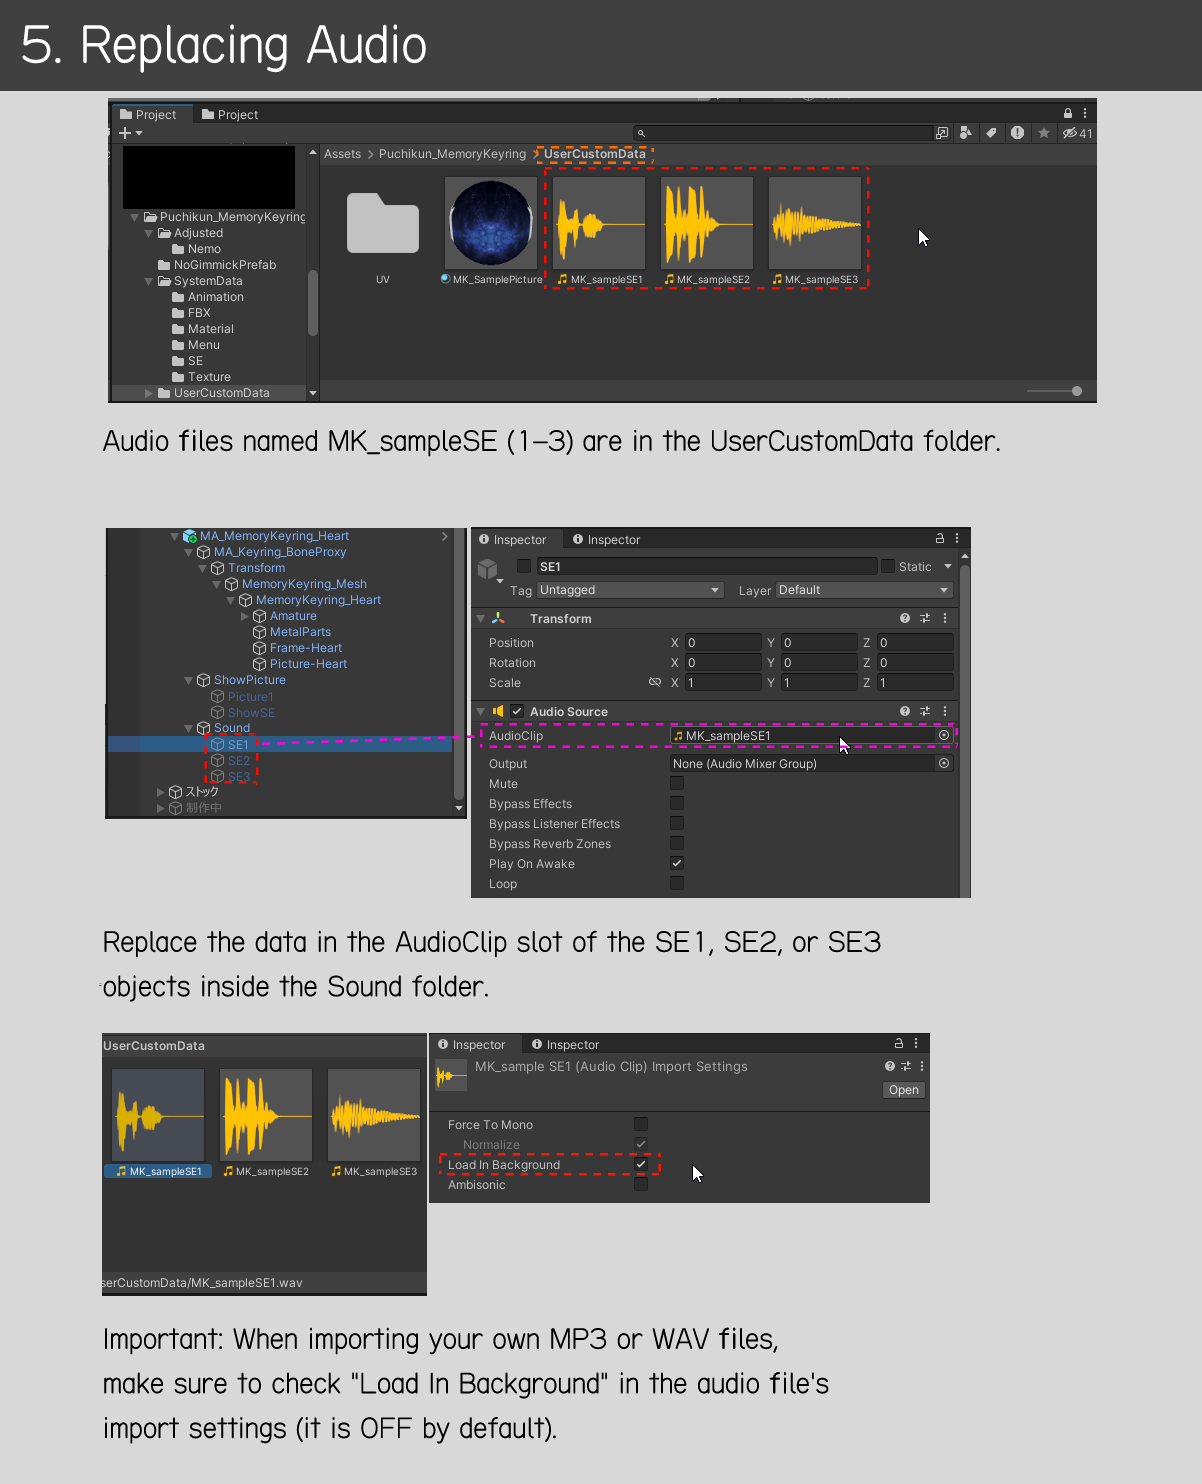Switch to the second Project tab

(230, 115)
